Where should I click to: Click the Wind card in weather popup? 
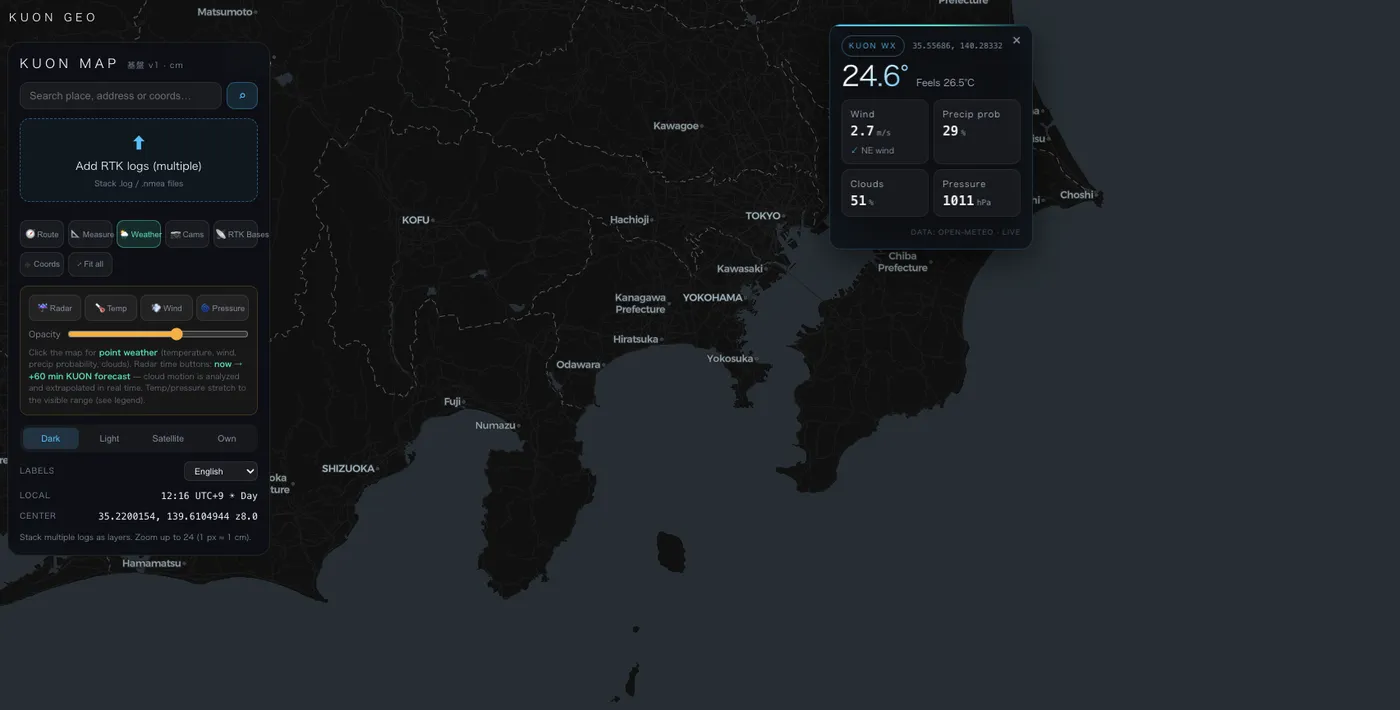click(885, 131)
